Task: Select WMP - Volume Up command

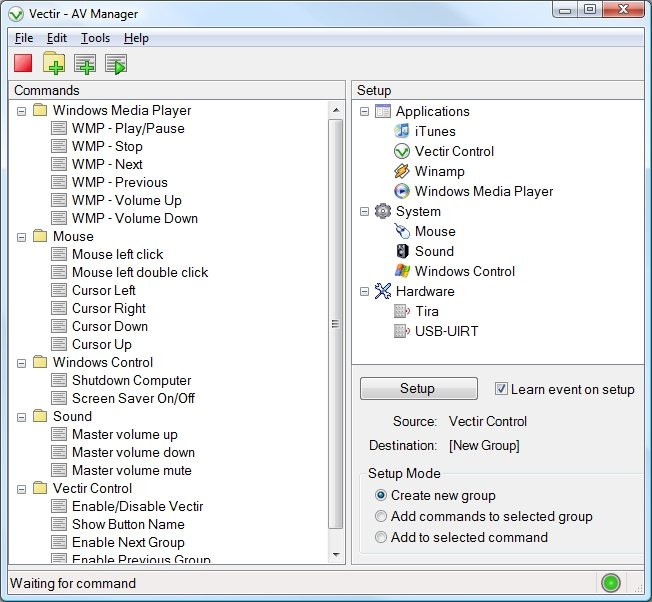Action: coord(127,200)
